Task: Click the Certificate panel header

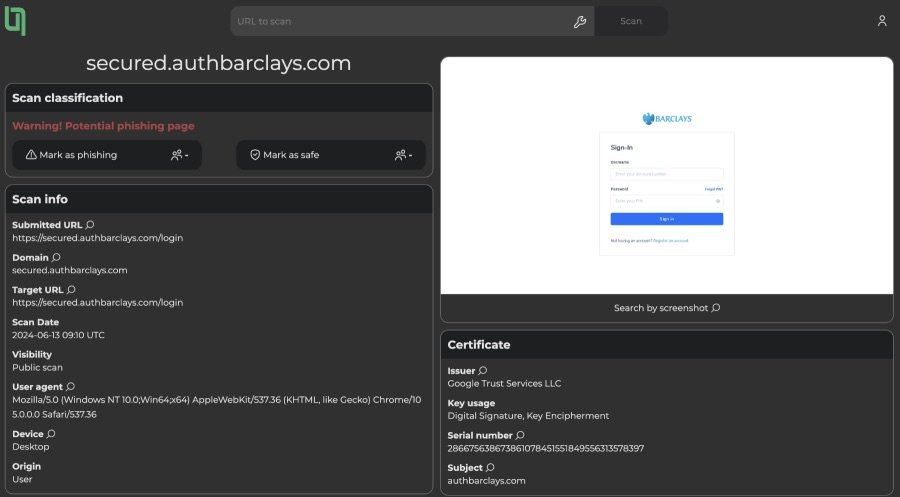Action: [x=666, y=345]
